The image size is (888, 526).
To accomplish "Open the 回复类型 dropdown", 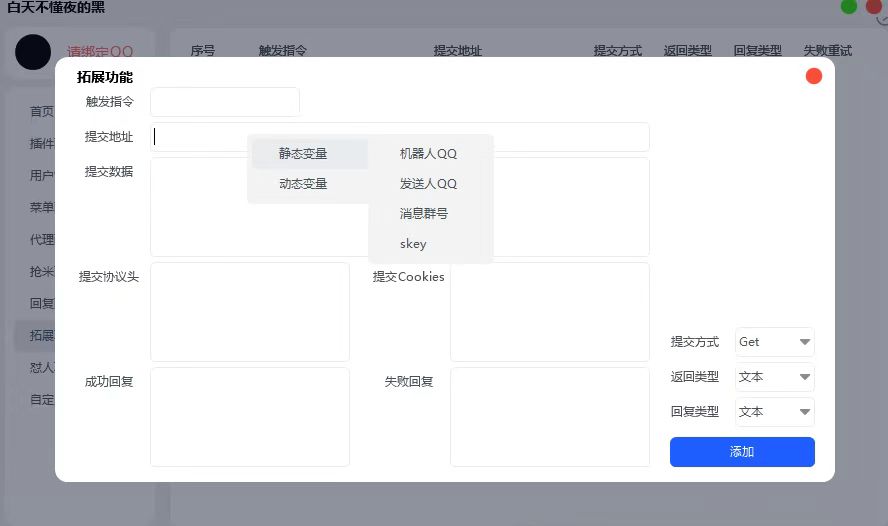I will [x=774, y=412].
